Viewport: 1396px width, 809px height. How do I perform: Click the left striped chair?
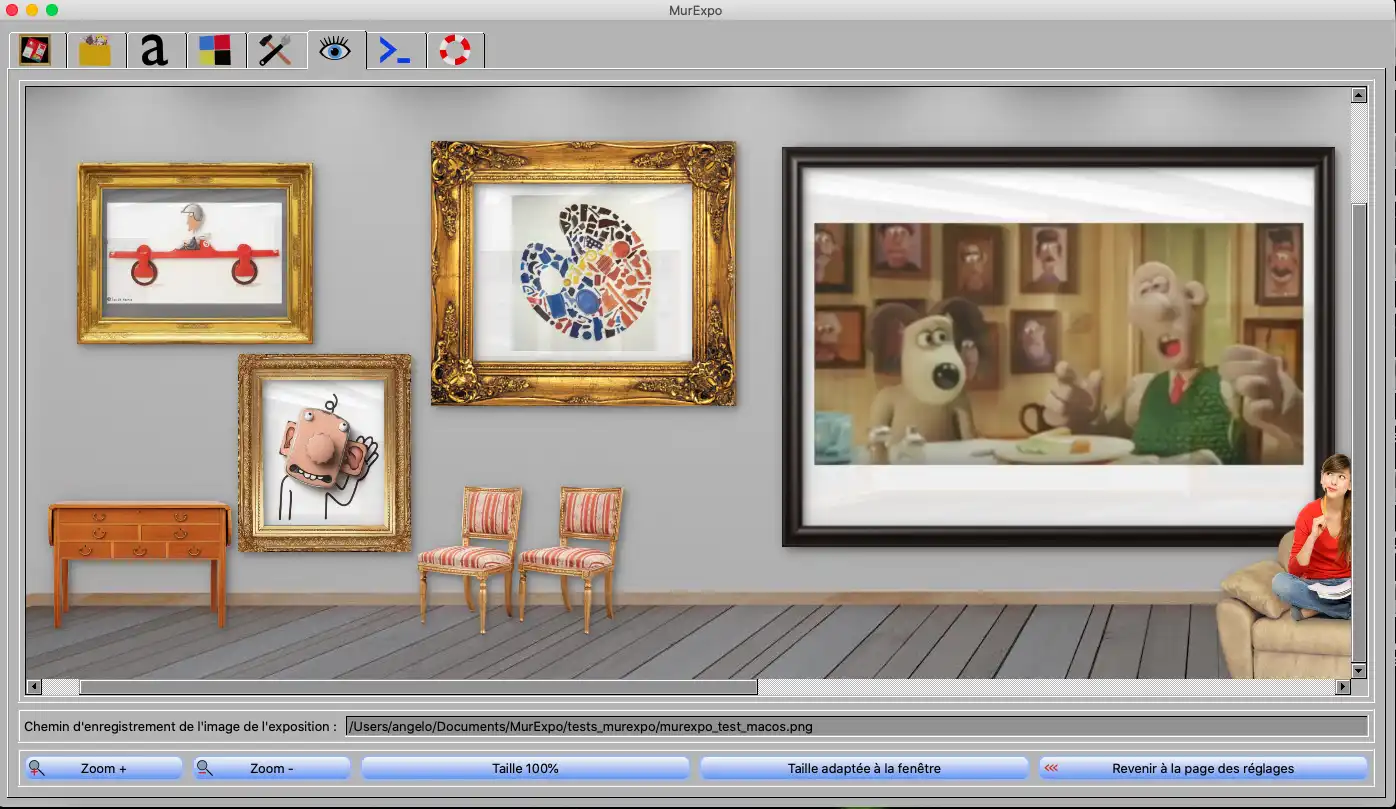click(471, 558)
